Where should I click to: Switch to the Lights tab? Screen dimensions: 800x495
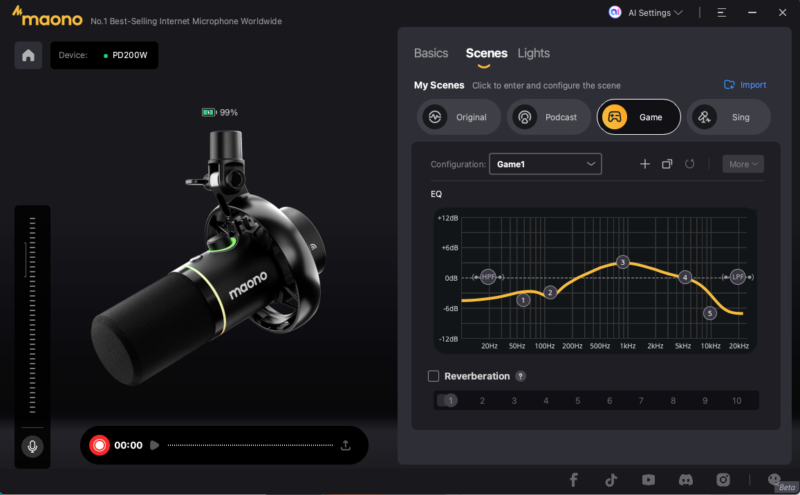point(533,53)
